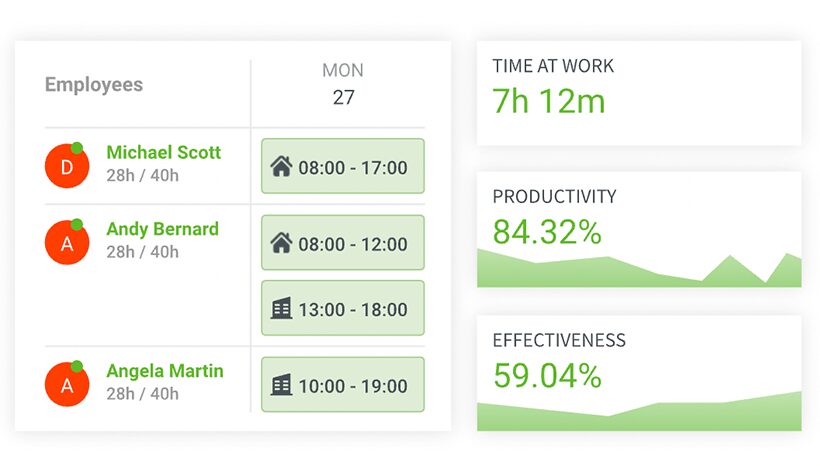The height and width of the screenshot is (466, 820).
Task: Click the Employees column header
Action: tap(94, 85)
